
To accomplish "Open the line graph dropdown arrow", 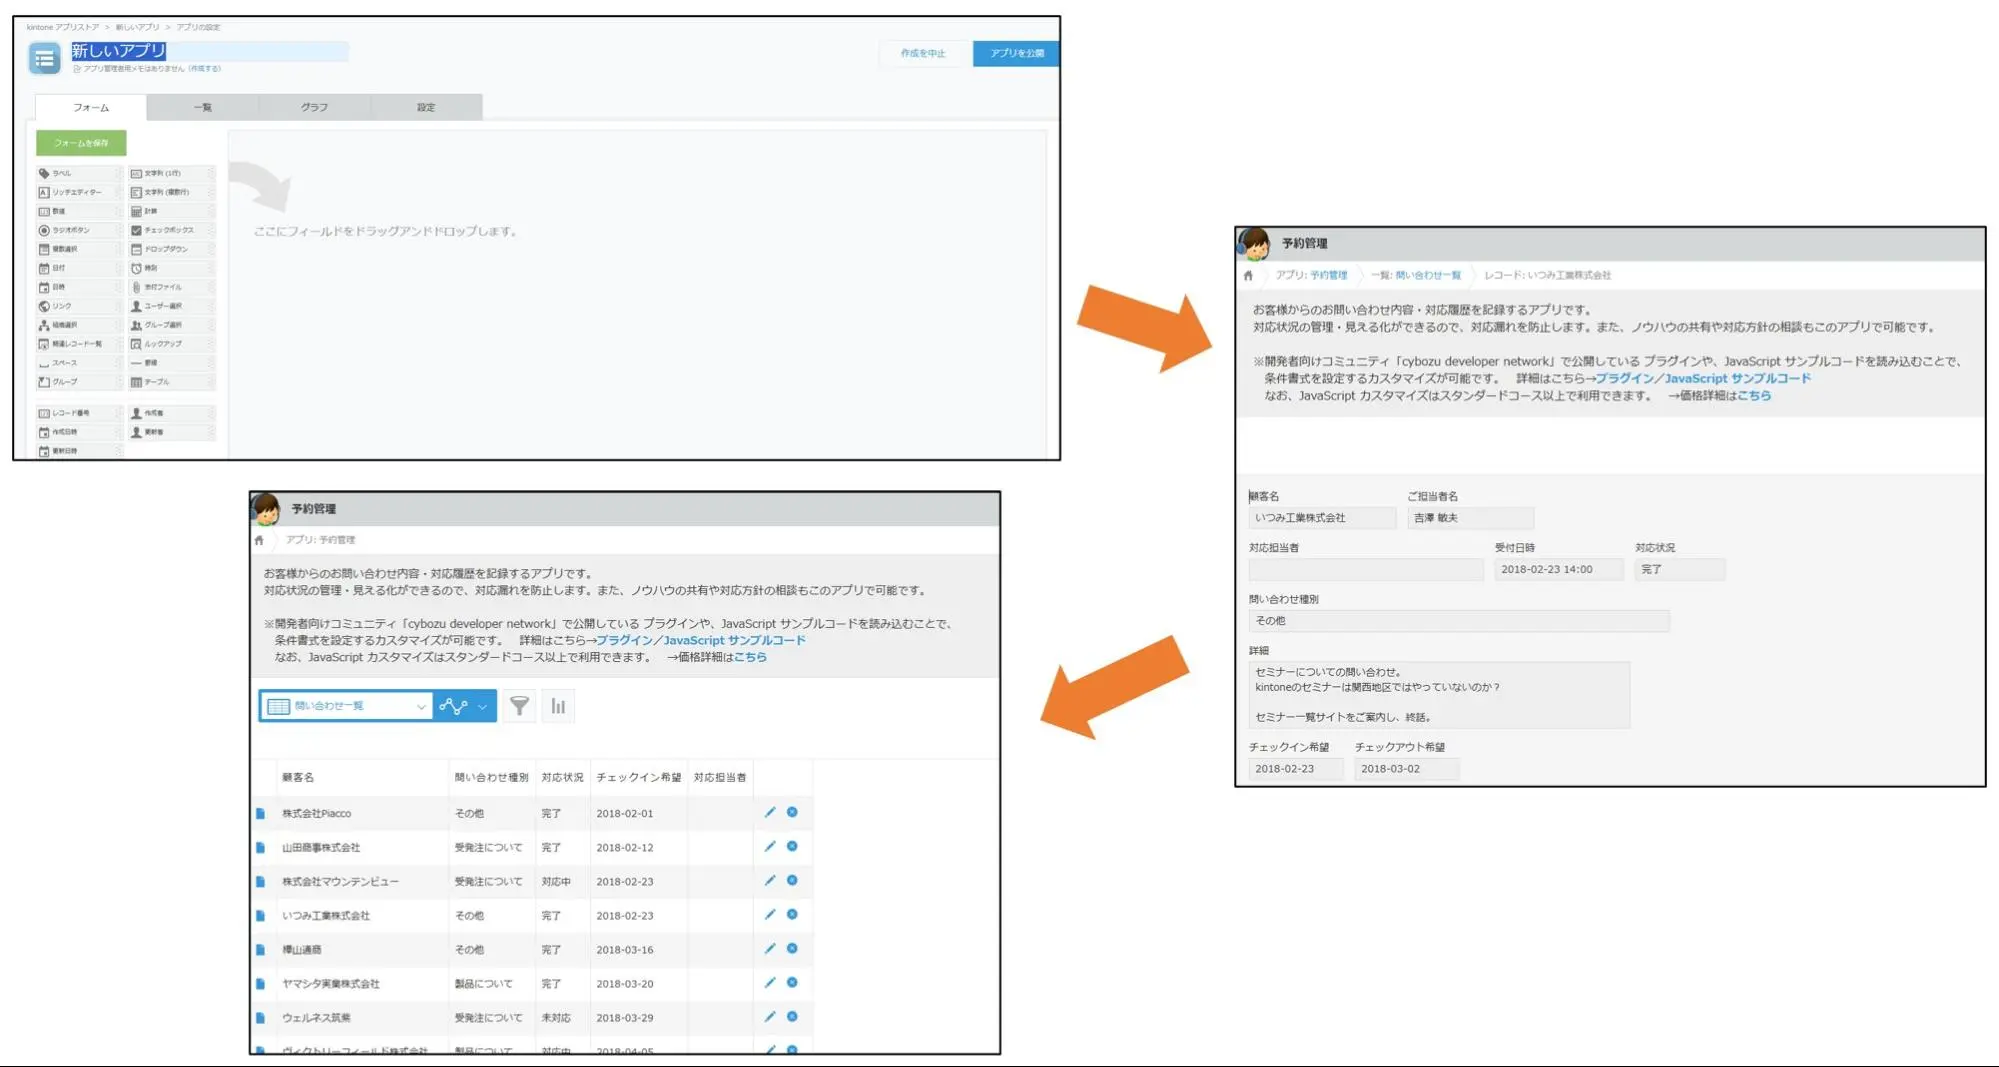I will point(483,706).
